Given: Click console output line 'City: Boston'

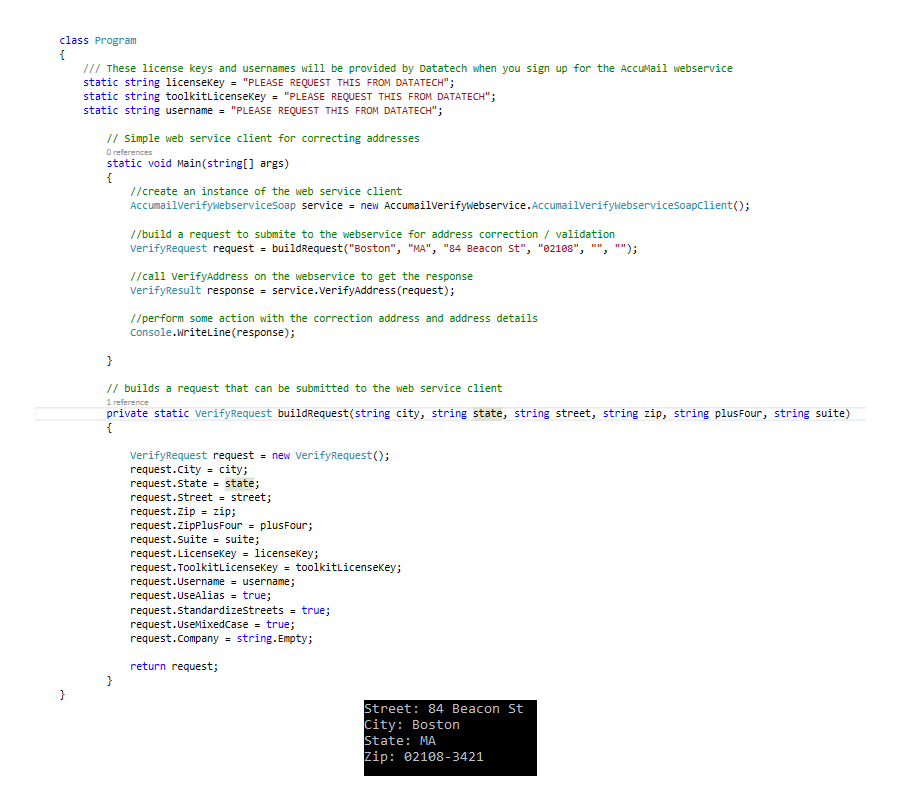Looking at the screenshot, I should point(412,725).
